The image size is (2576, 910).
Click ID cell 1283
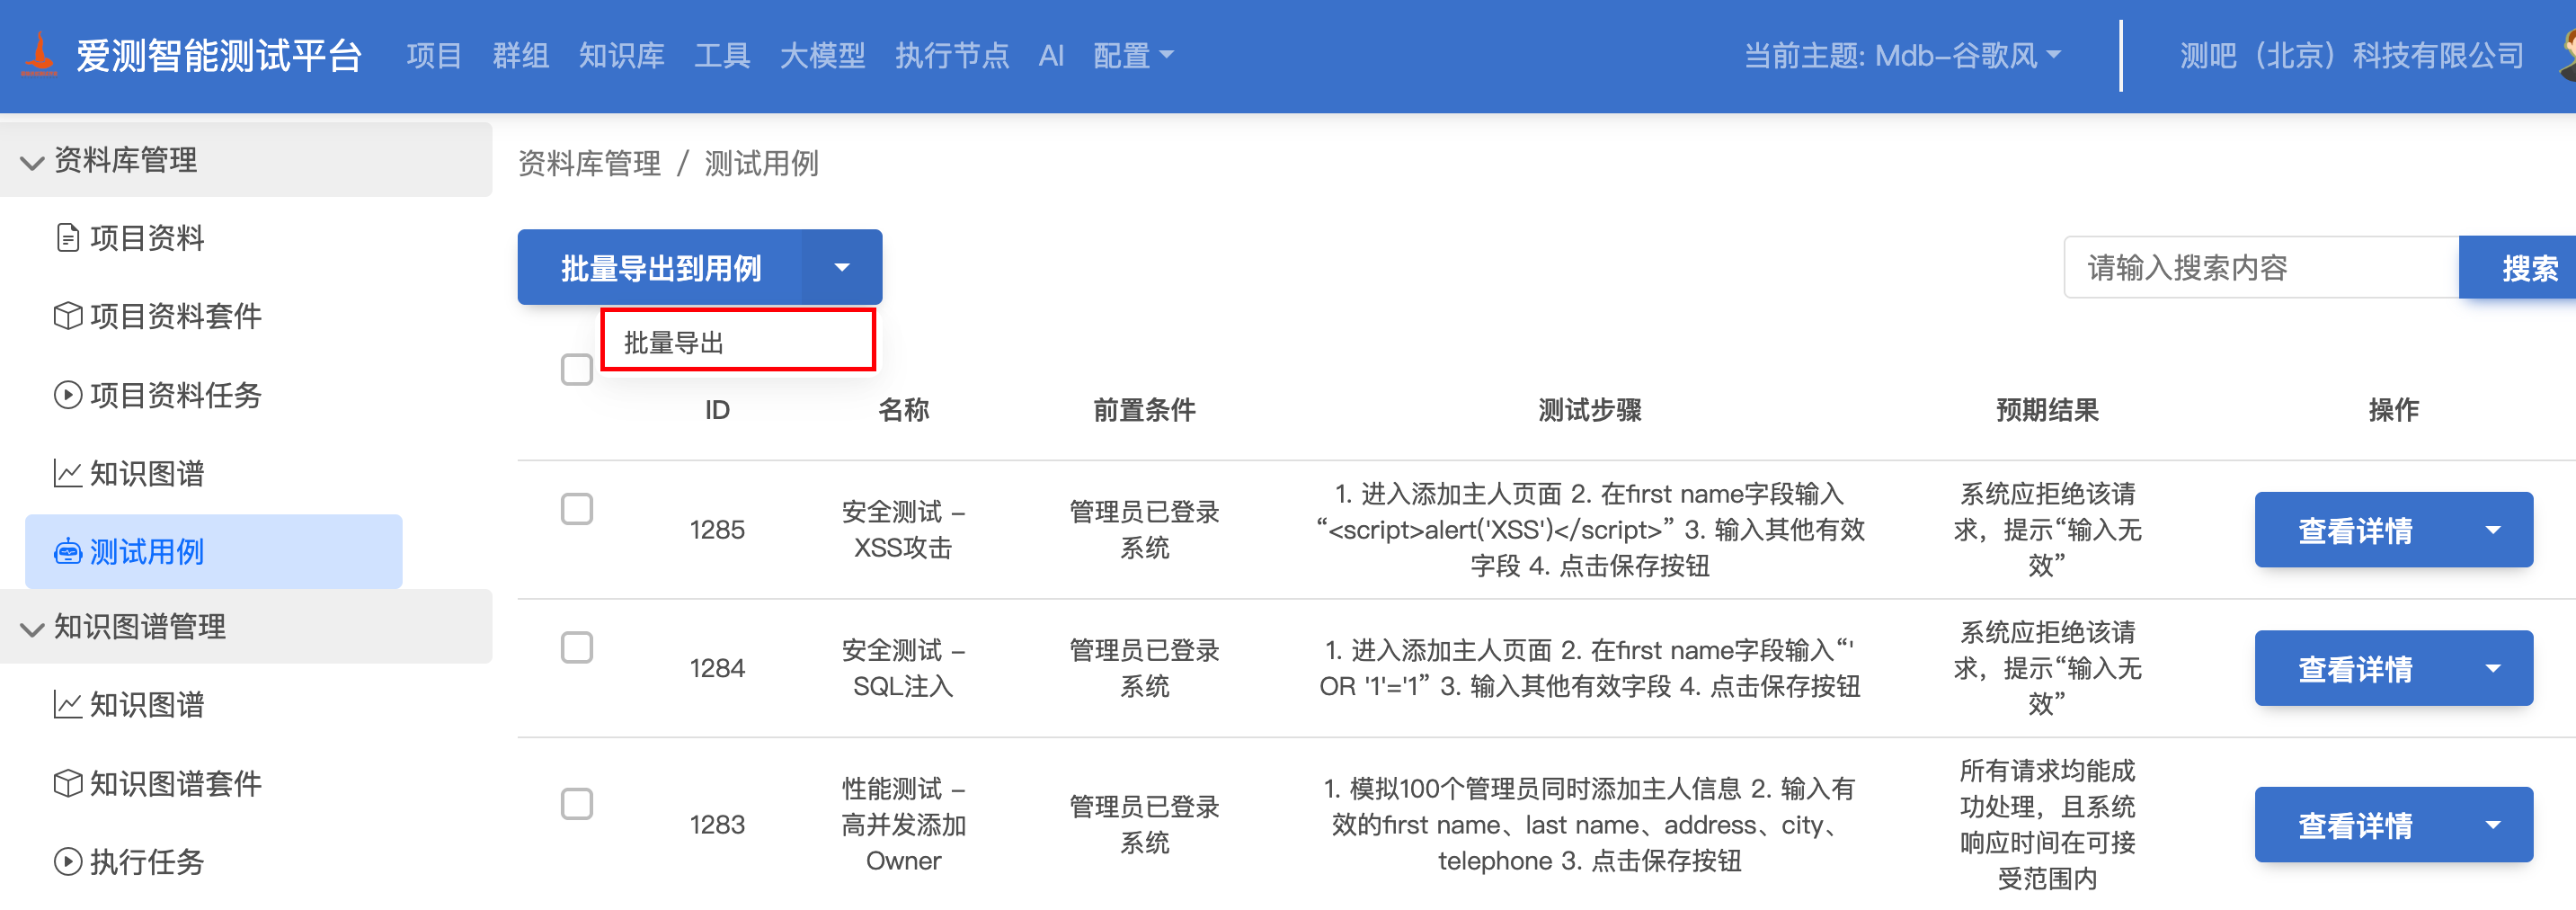click(x=717, y=825)
